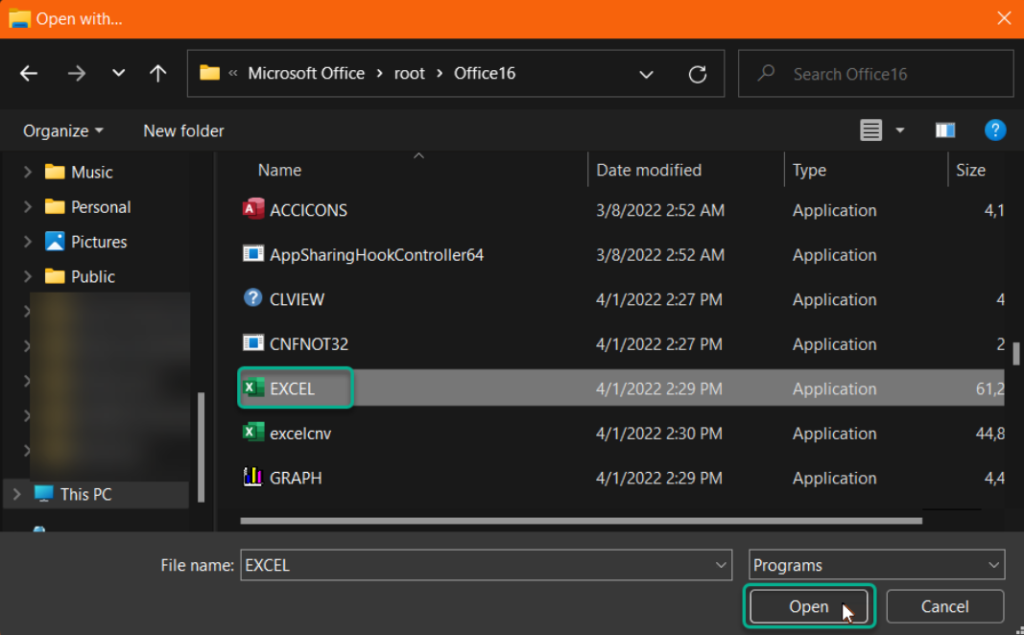
Task: Select the CLVIEW help-style icon
Action: 252,299
